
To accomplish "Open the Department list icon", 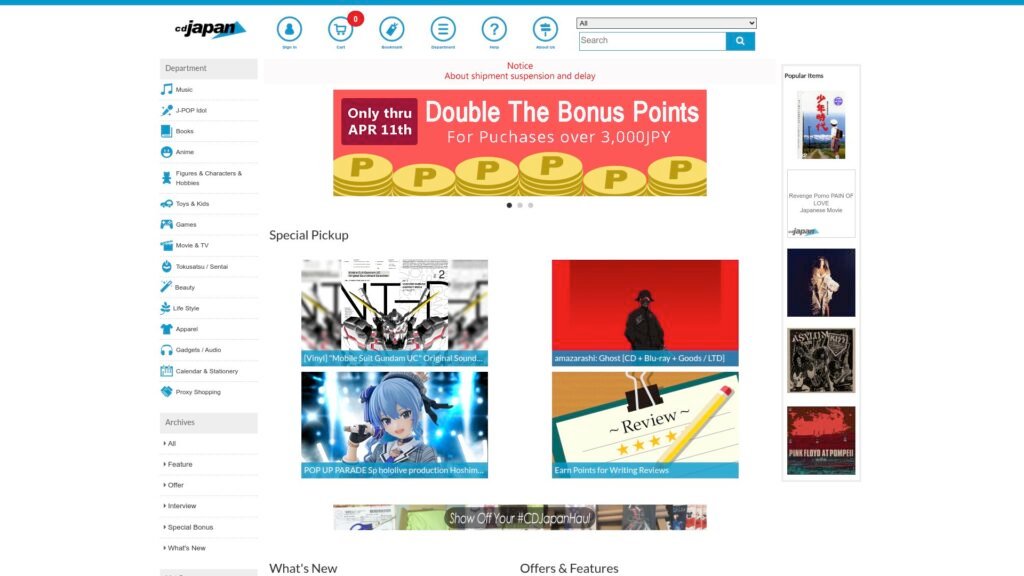I will [443, 29].
